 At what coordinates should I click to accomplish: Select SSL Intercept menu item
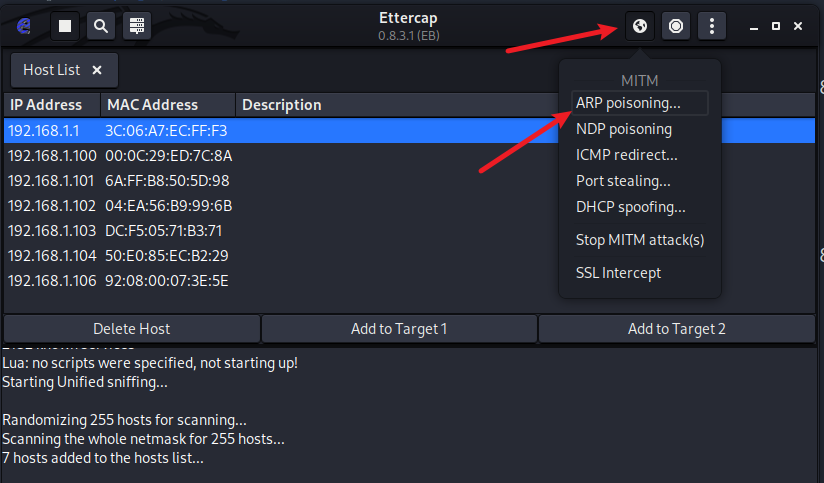[x=618, y=273]
